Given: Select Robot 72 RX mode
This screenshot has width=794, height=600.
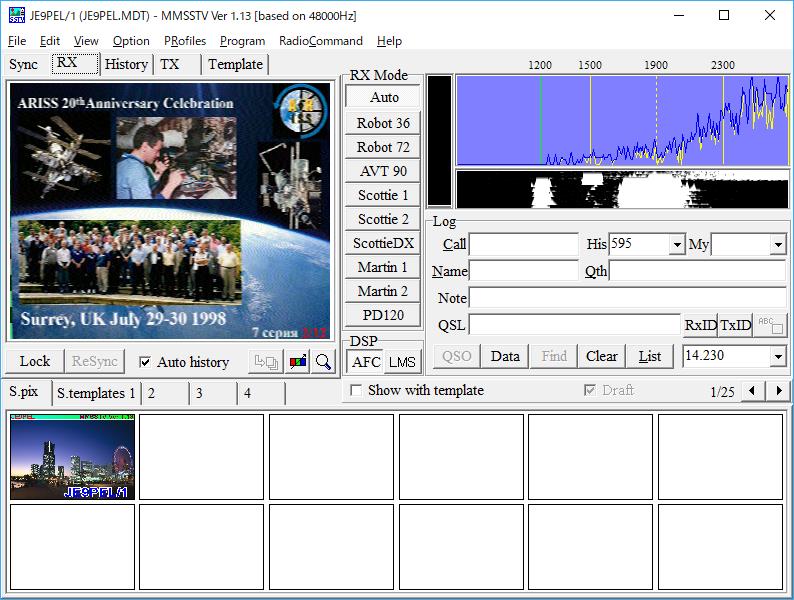Looking at the screenshot, I should click(x=383, y=147).
